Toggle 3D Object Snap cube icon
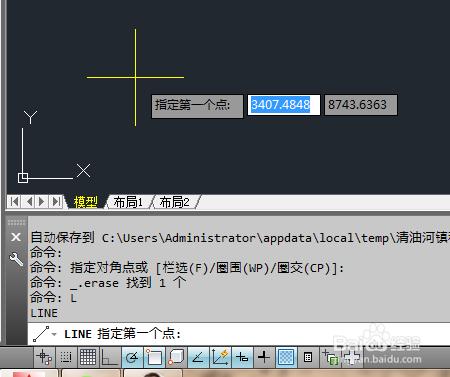450x377 pixels. coord(176,357)
